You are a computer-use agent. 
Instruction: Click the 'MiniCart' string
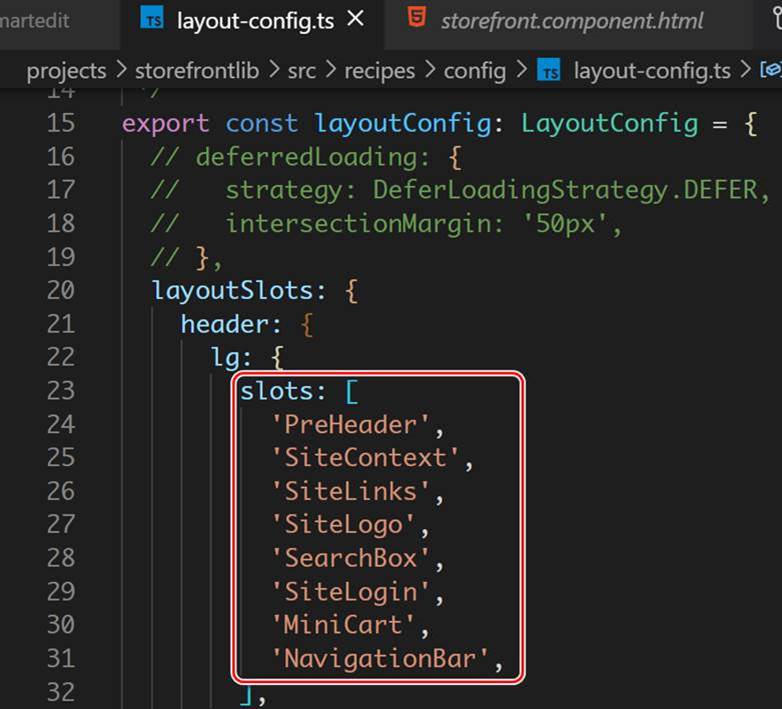[343, 625]
